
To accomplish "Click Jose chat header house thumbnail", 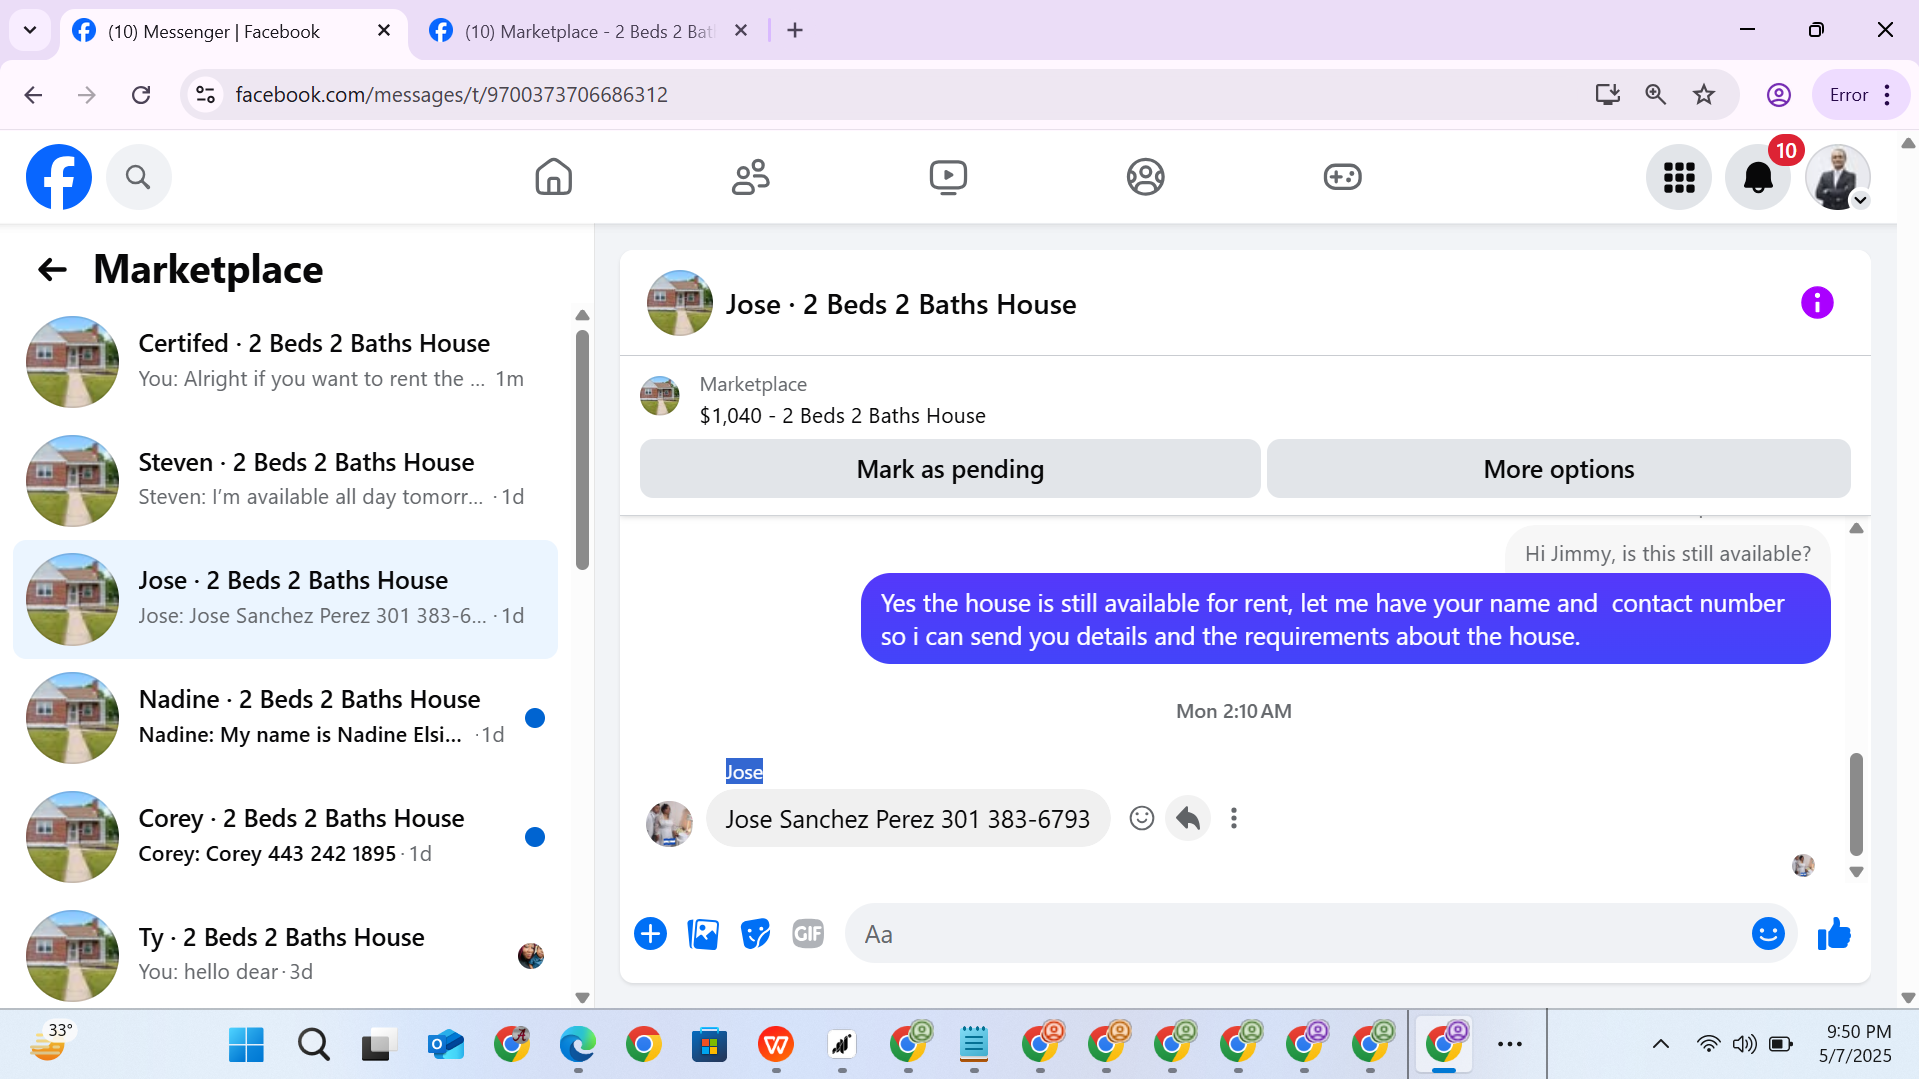I will click(x=680, y=303).
